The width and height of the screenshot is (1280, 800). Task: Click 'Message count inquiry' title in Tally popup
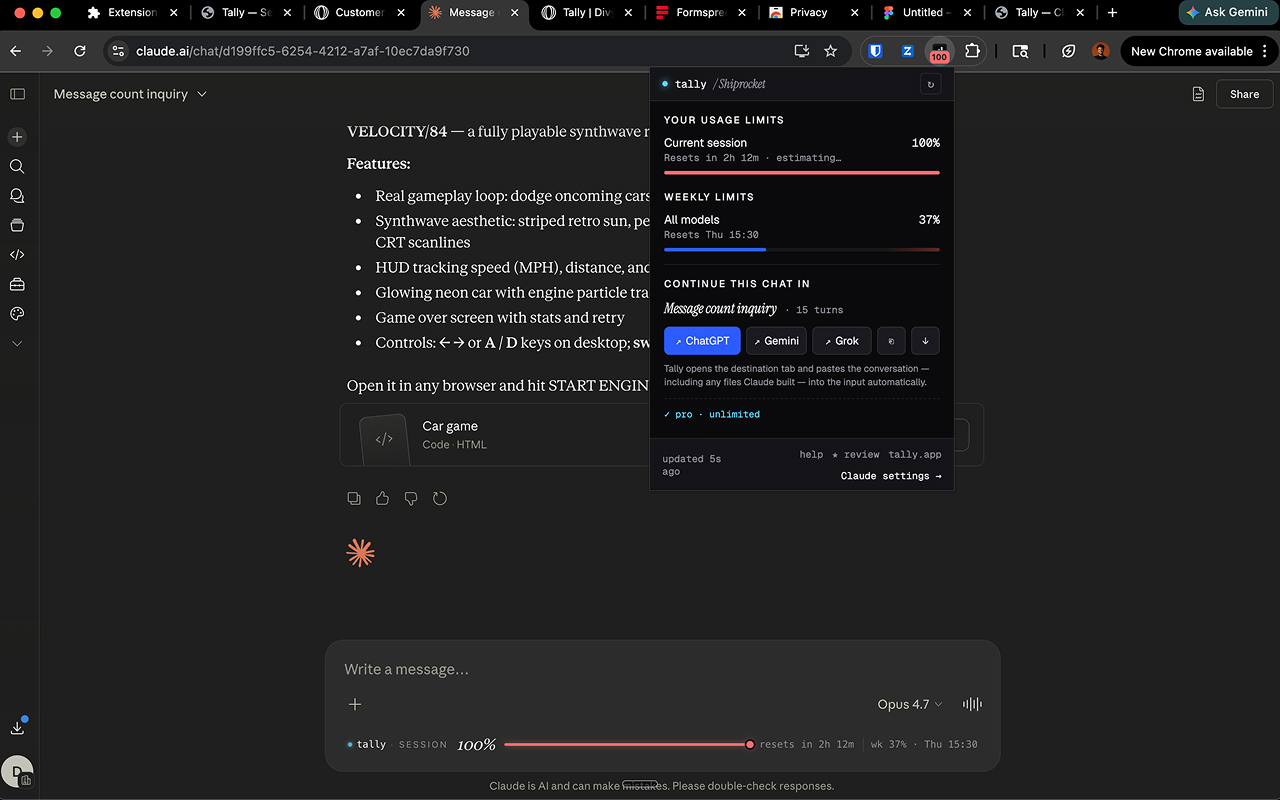[x=720, y=309]
